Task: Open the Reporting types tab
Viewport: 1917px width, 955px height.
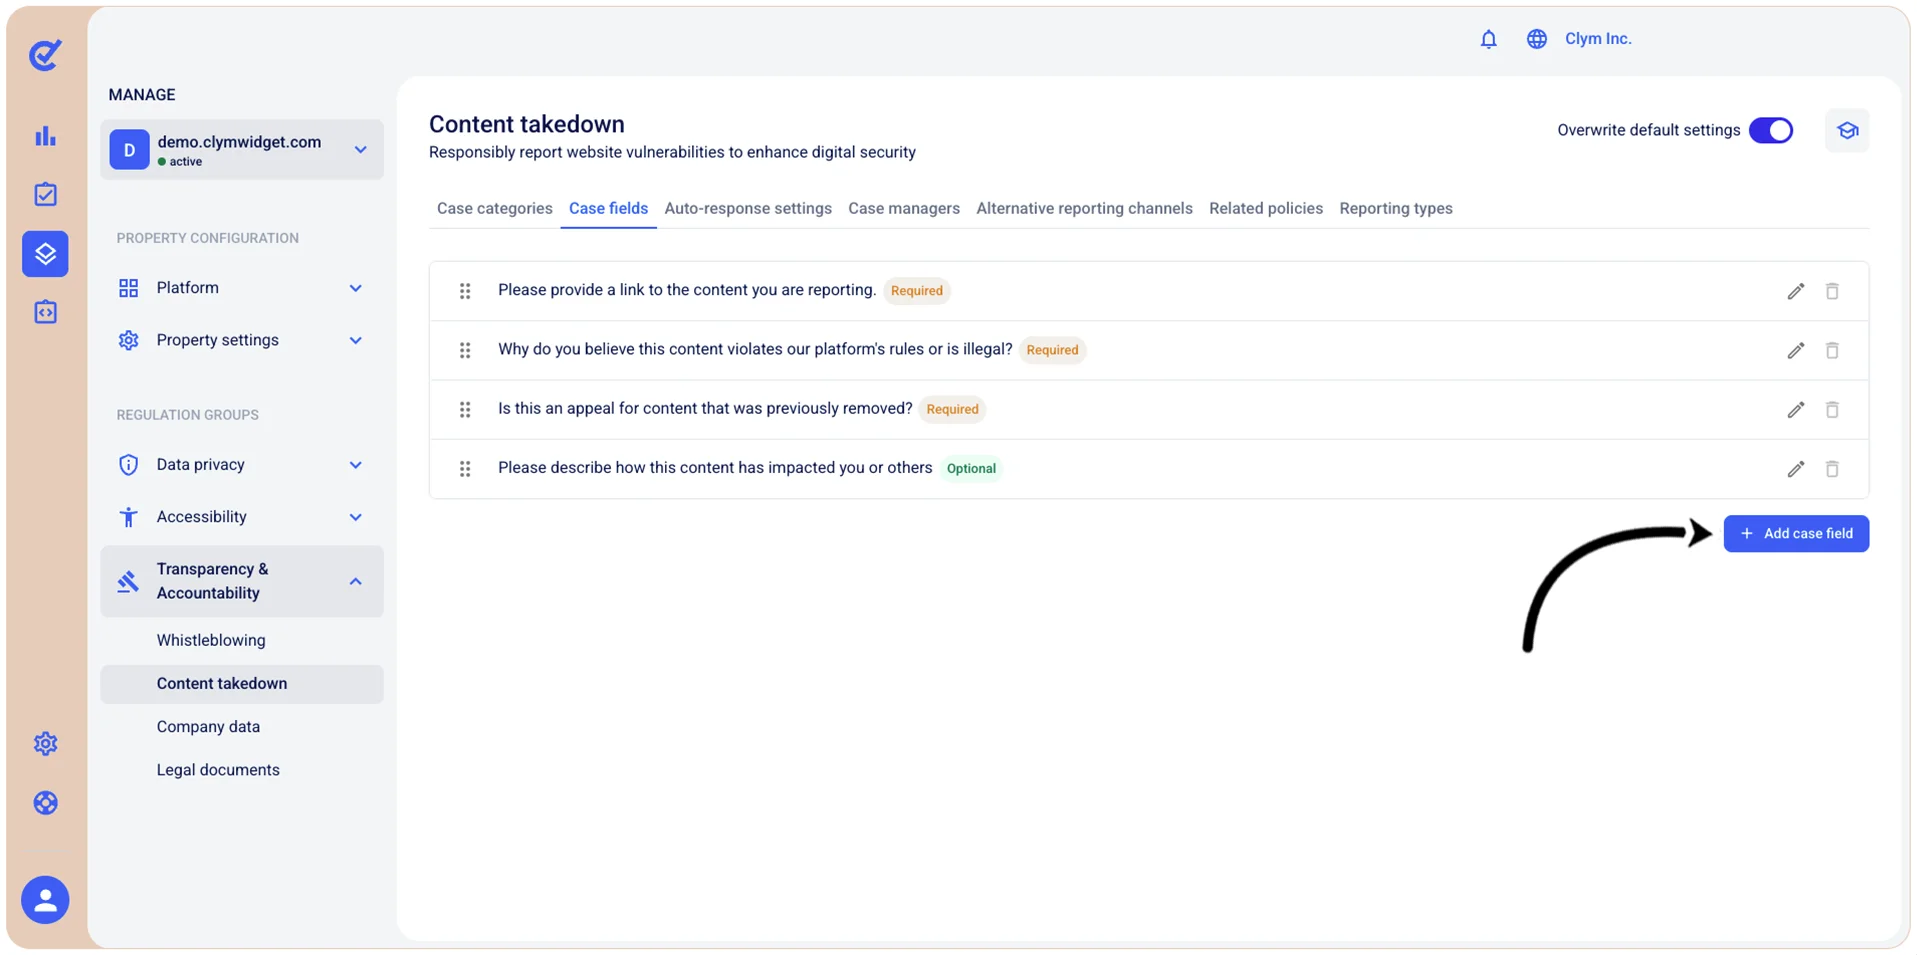Action: tap(1395, 208)
